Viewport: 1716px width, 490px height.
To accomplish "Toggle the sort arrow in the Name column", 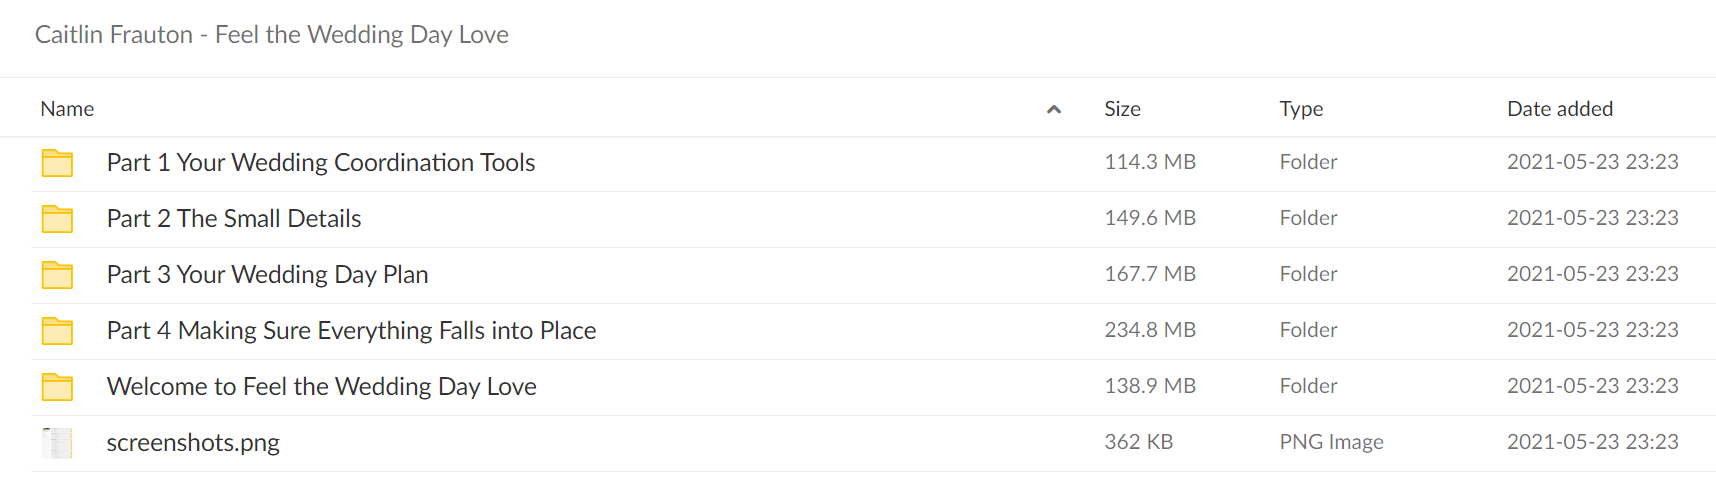I will point(1053,109).
